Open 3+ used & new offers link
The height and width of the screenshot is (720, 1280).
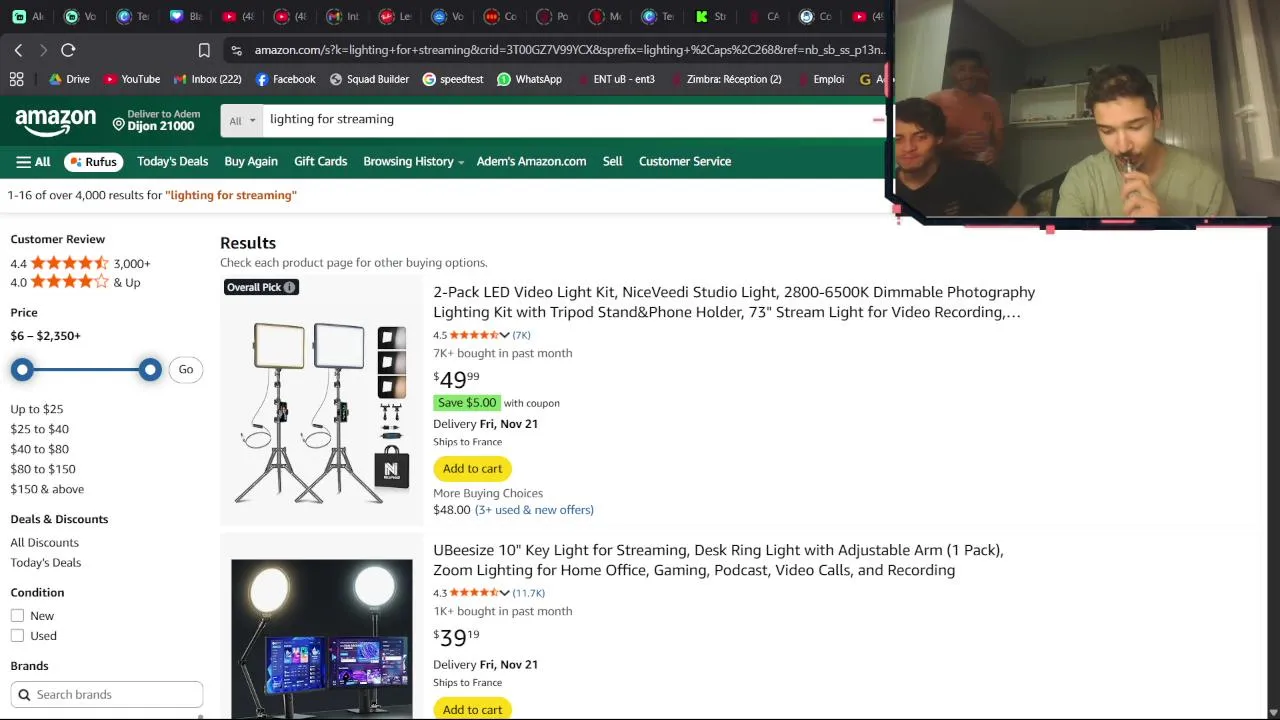534,510
